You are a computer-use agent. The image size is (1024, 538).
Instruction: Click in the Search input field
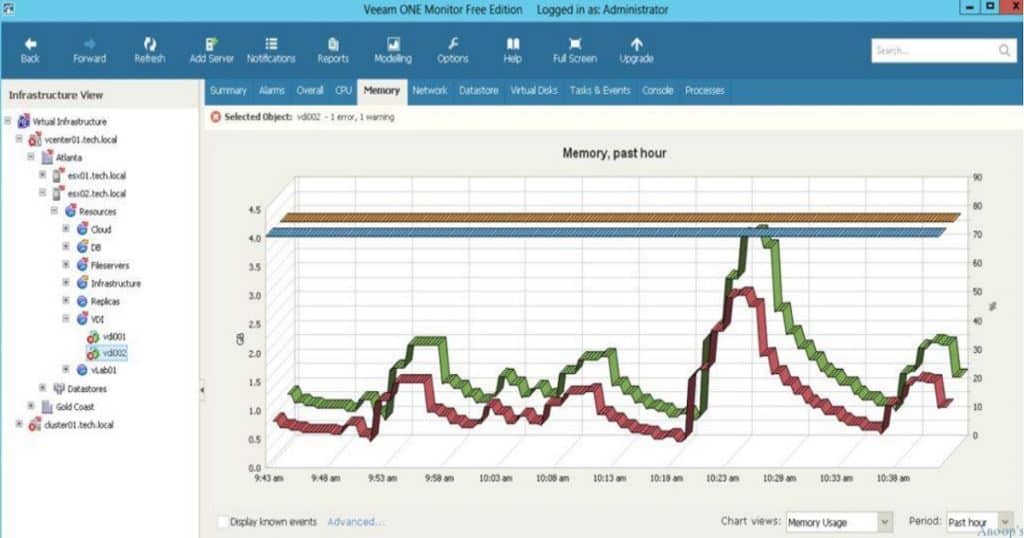click(934, 50)
